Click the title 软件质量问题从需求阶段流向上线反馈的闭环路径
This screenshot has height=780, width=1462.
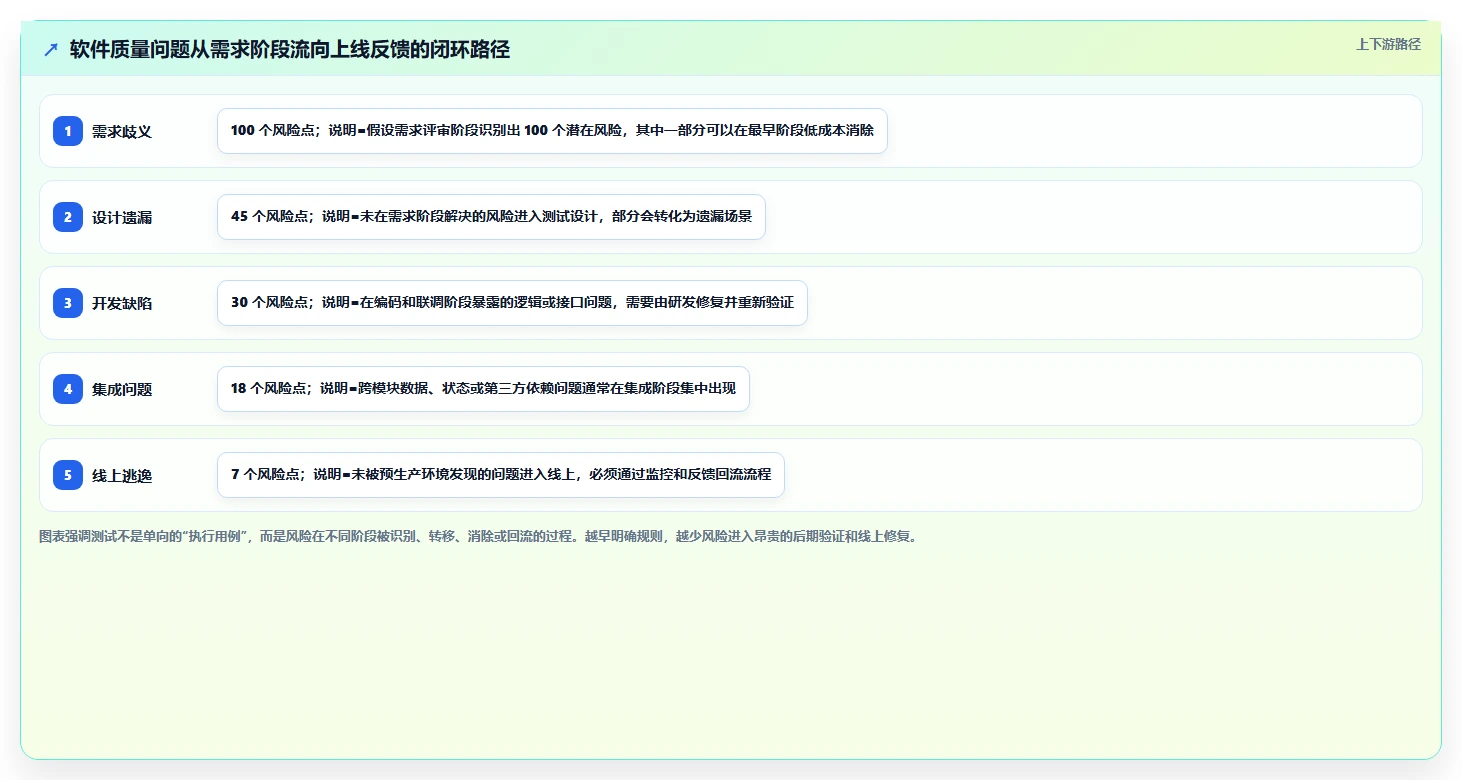point(290,50)
